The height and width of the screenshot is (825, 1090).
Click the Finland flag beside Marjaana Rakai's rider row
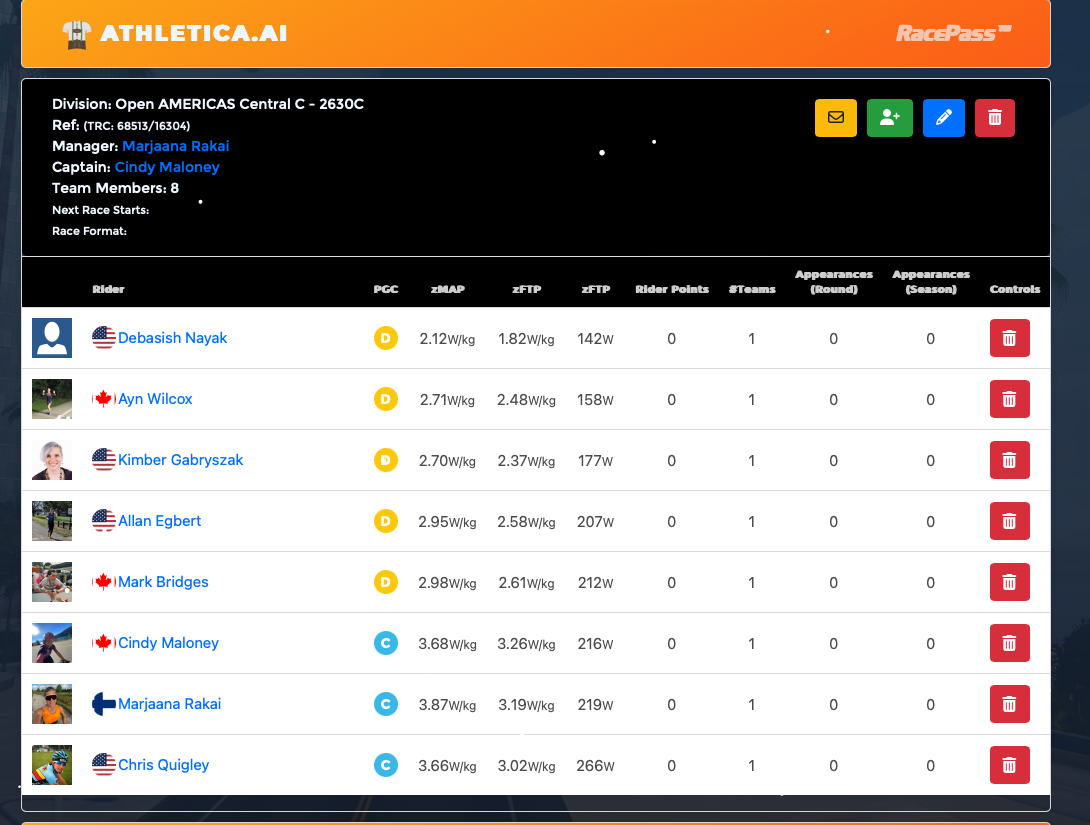tap(104, 704)
